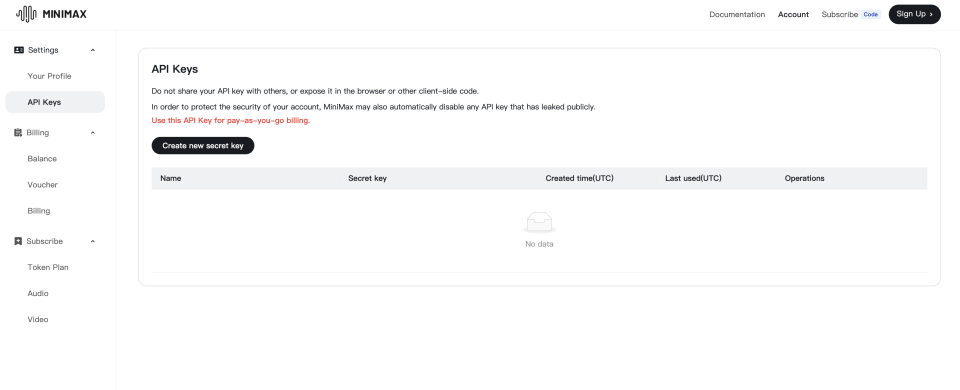Collapse the Settings section chevron
Viewport: 960px width, 390px height.
coord(93,50)
